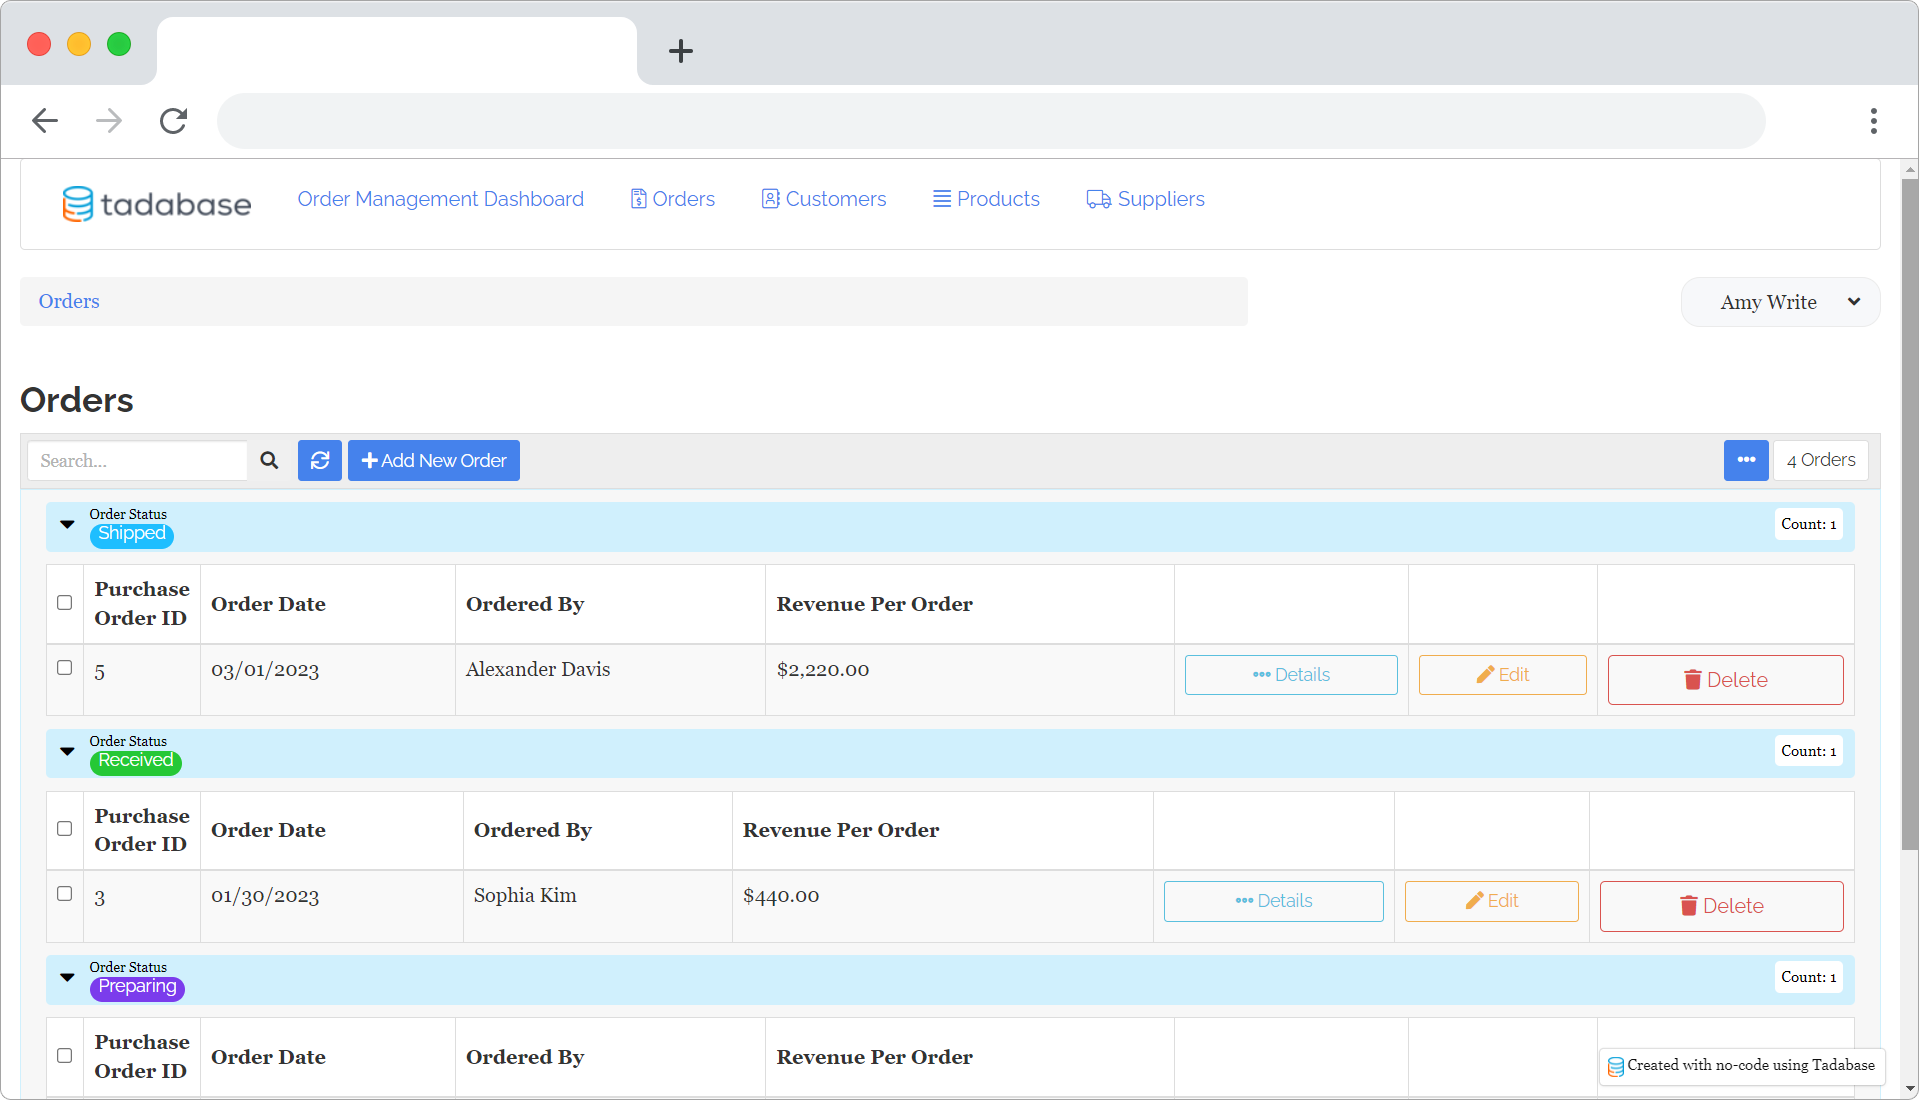The width and height of the screenshot is (1919, 1100).
Task: Open Order Management Dashboard menu item
Action: 441,199
